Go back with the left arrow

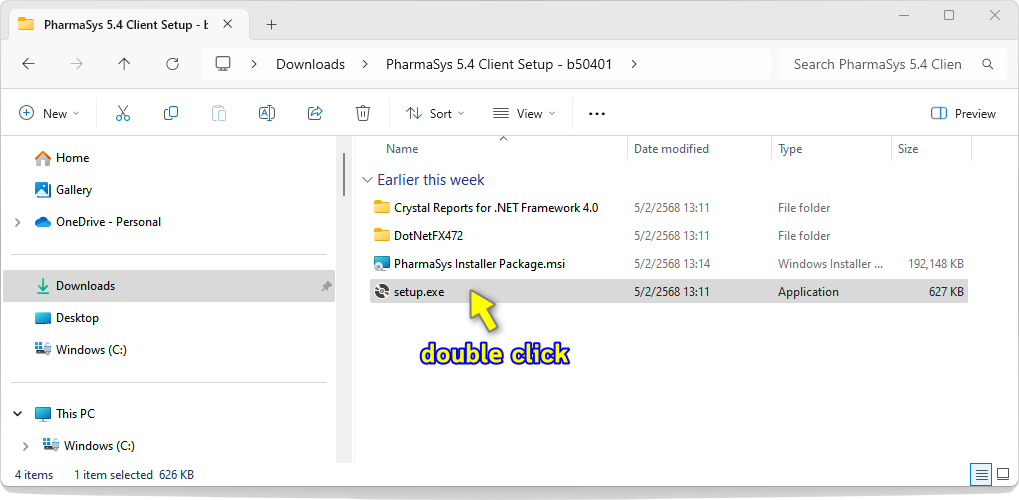28,64
